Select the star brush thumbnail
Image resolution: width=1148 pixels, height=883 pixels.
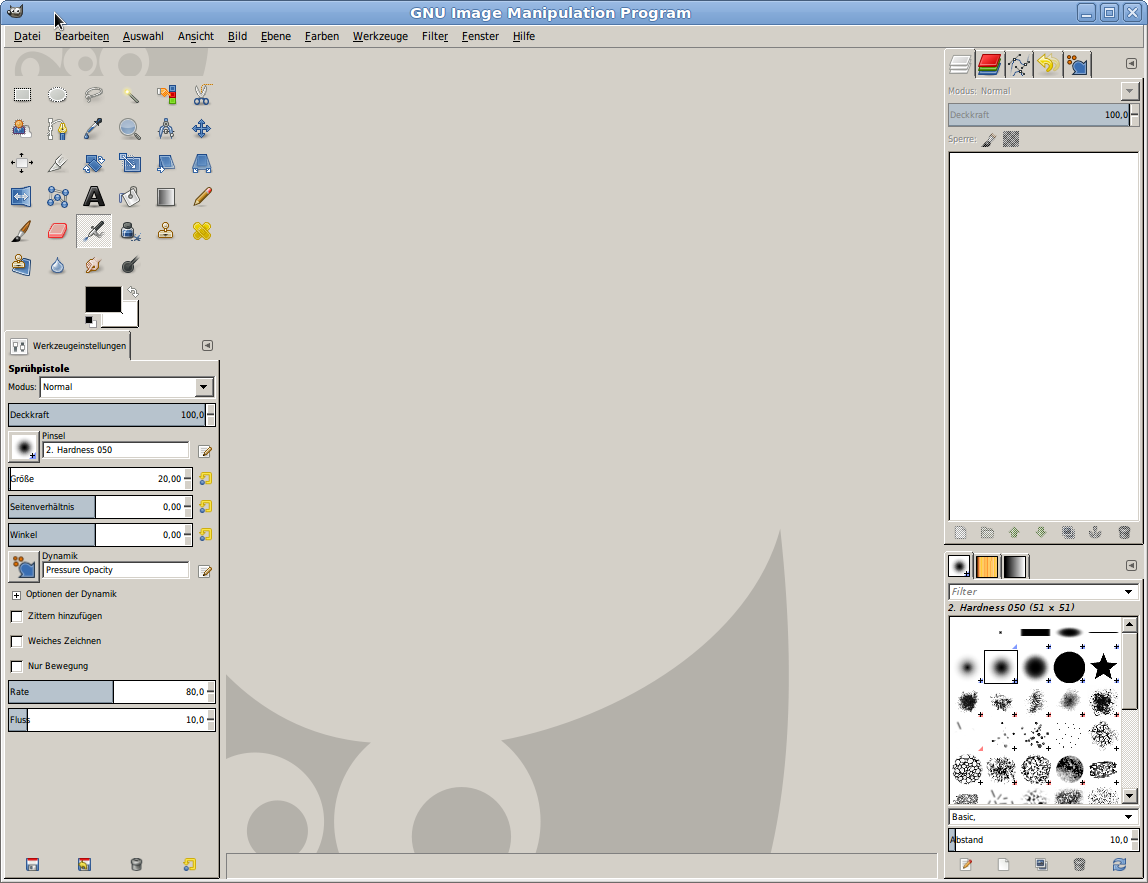pyautogui.click(x=1103, y=667)
